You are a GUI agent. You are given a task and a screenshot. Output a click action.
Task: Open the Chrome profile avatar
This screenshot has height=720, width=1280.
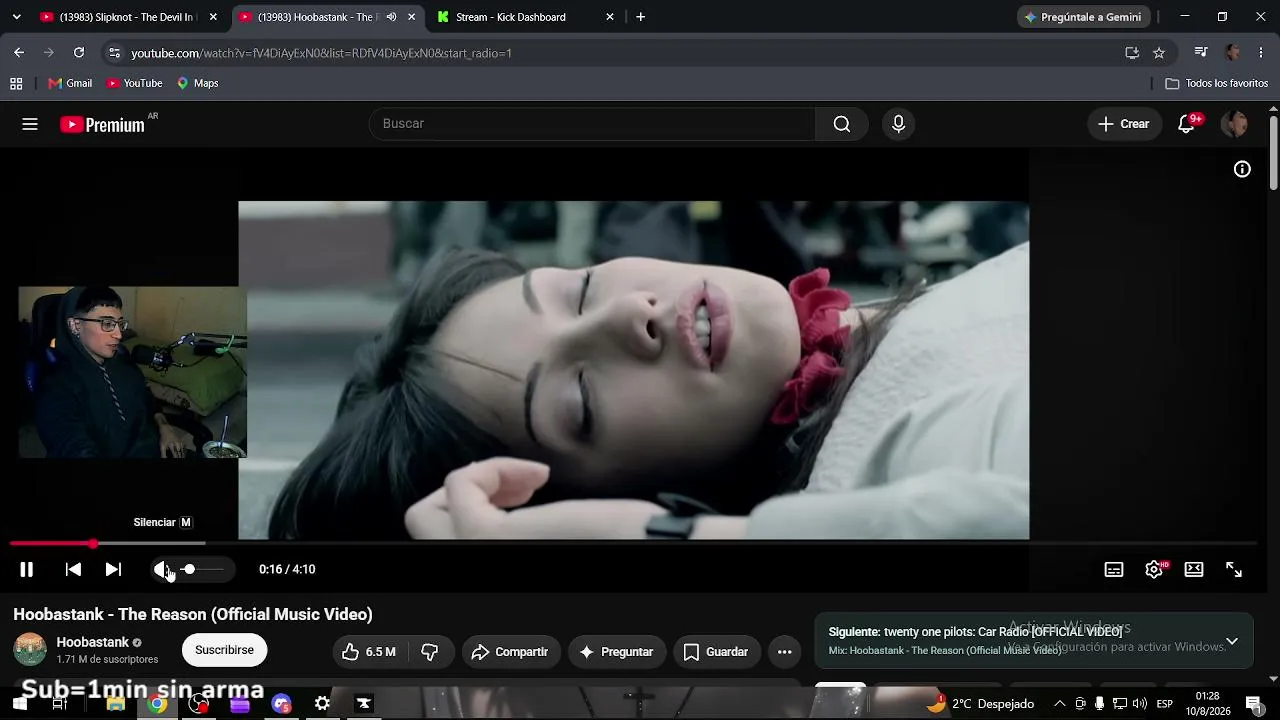(x=1232, y=53)
